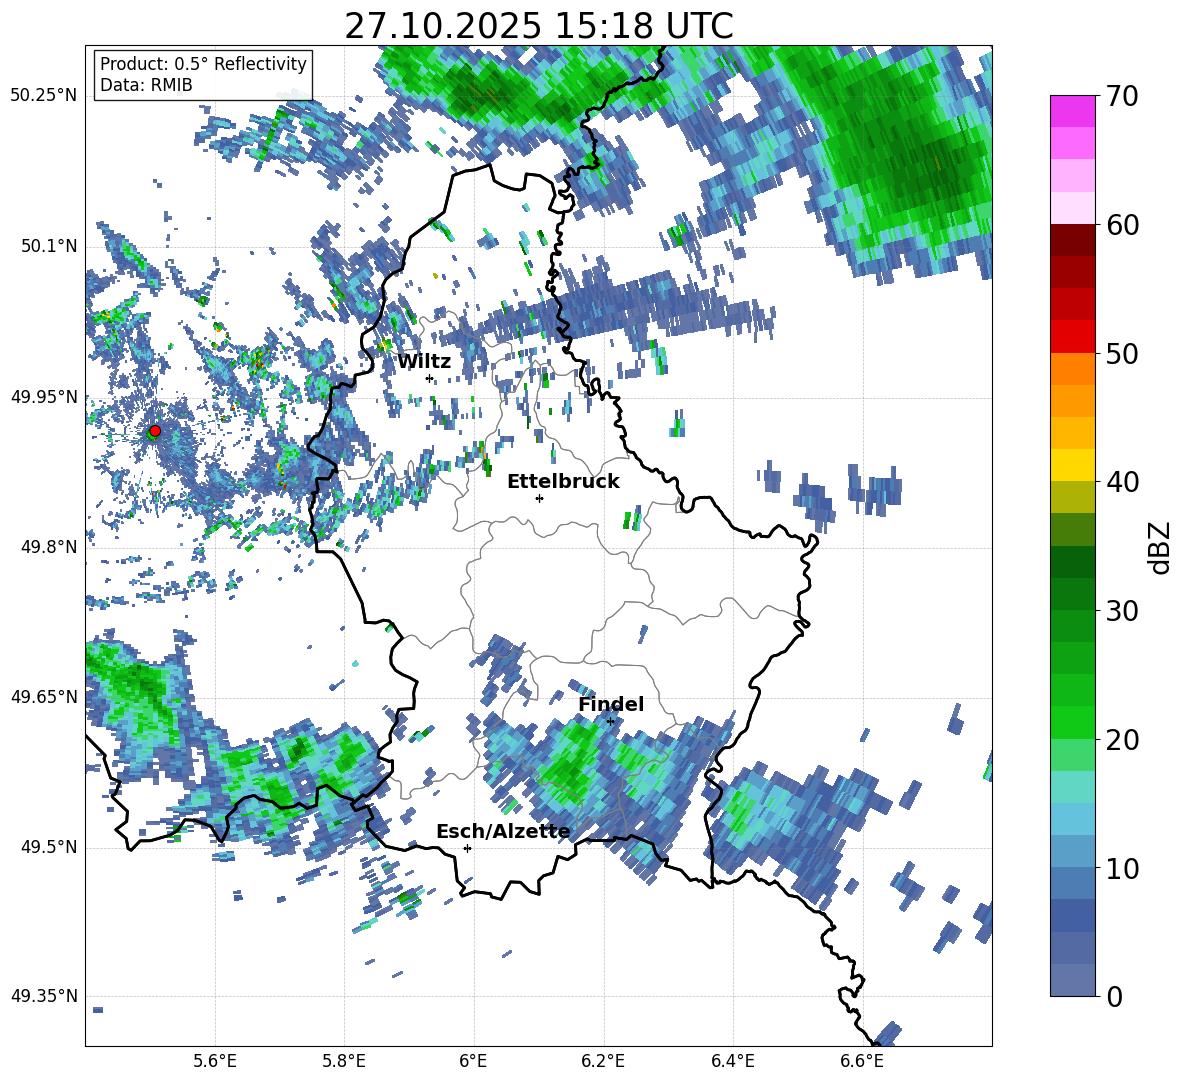Click the colorbar tick value 10
This screenshot has height=1081, width=1184.
coord(1121,868)
